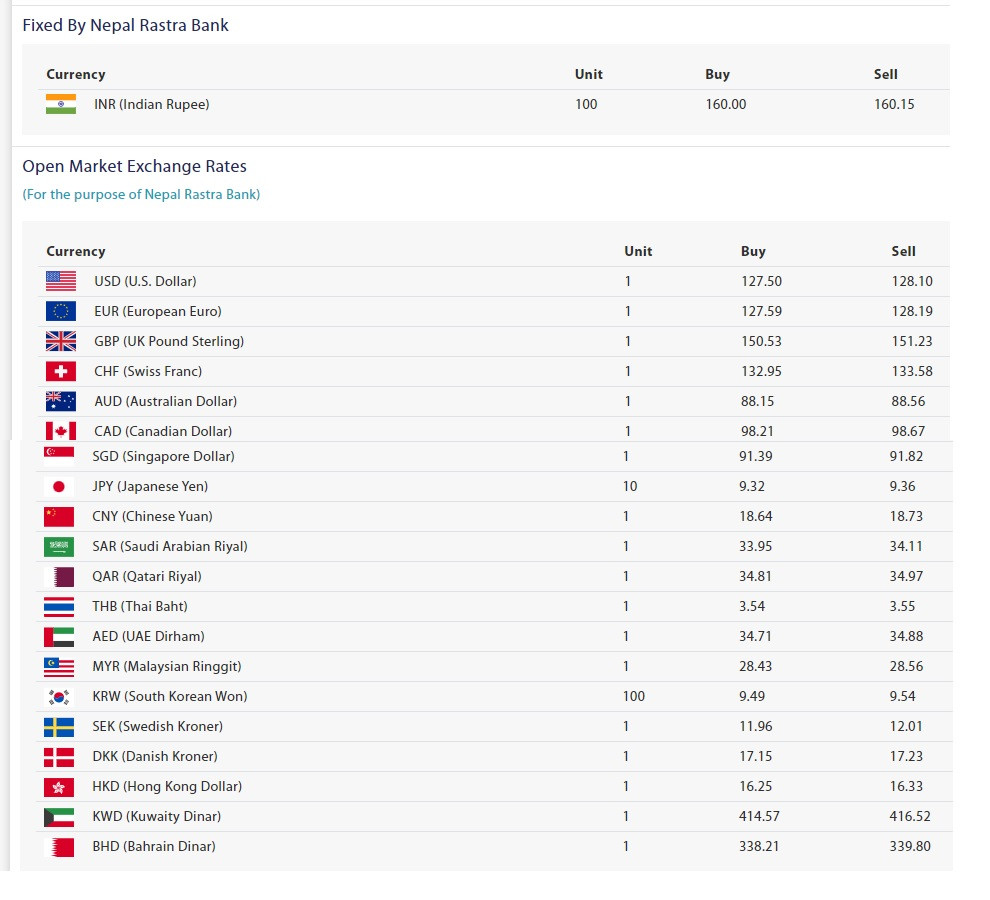
Task: Click the Singapore flag icon
Action: 59,456
